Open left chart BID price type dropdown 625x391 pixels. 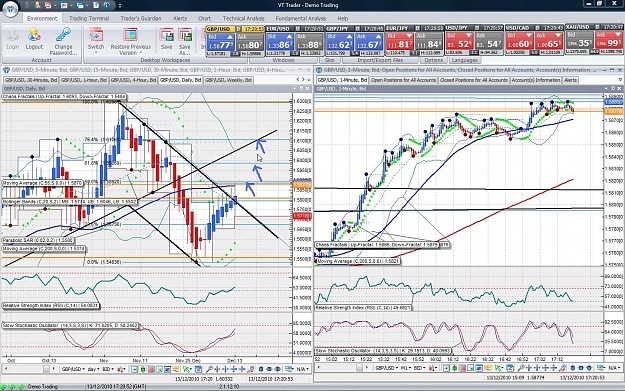tap(108, 369)
